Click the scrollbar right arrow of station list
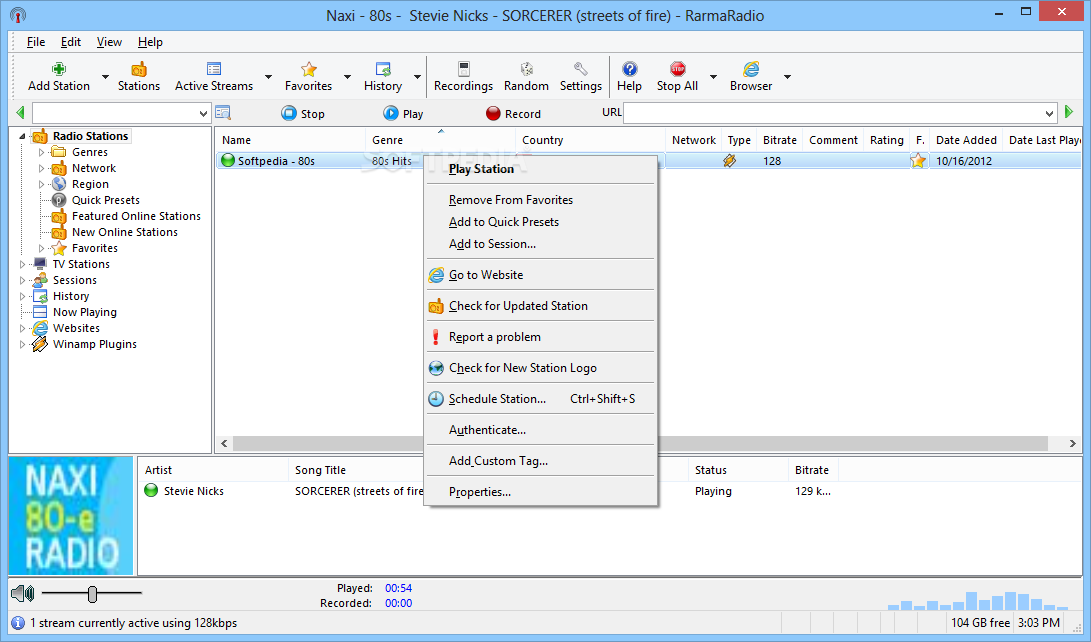The height and width of the screenshot is (642, 1091). [x=1072, y=443]
